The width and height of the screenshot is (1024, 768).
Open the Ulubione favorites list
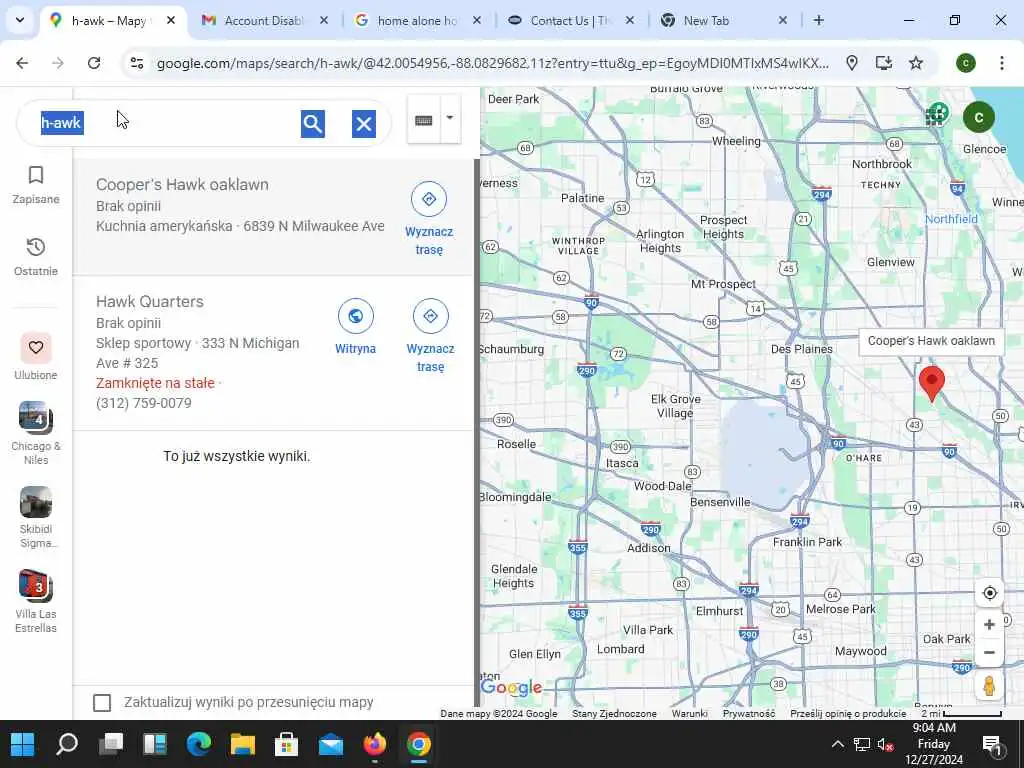tap(36, 357)
